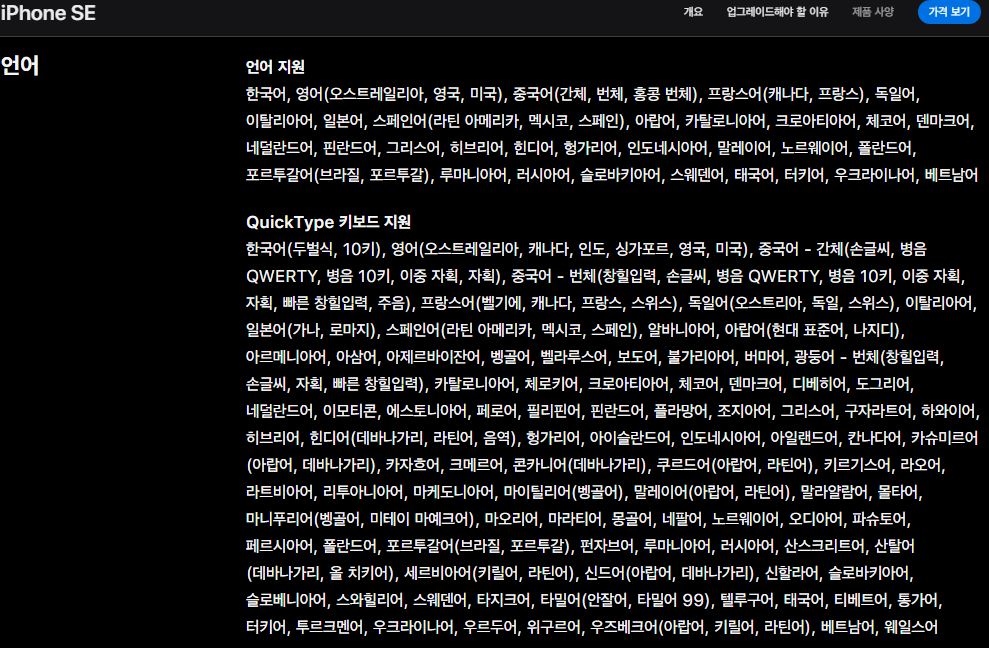989x648 pixels.
Task: Click the word 티베트어
Action: (861, 601)
